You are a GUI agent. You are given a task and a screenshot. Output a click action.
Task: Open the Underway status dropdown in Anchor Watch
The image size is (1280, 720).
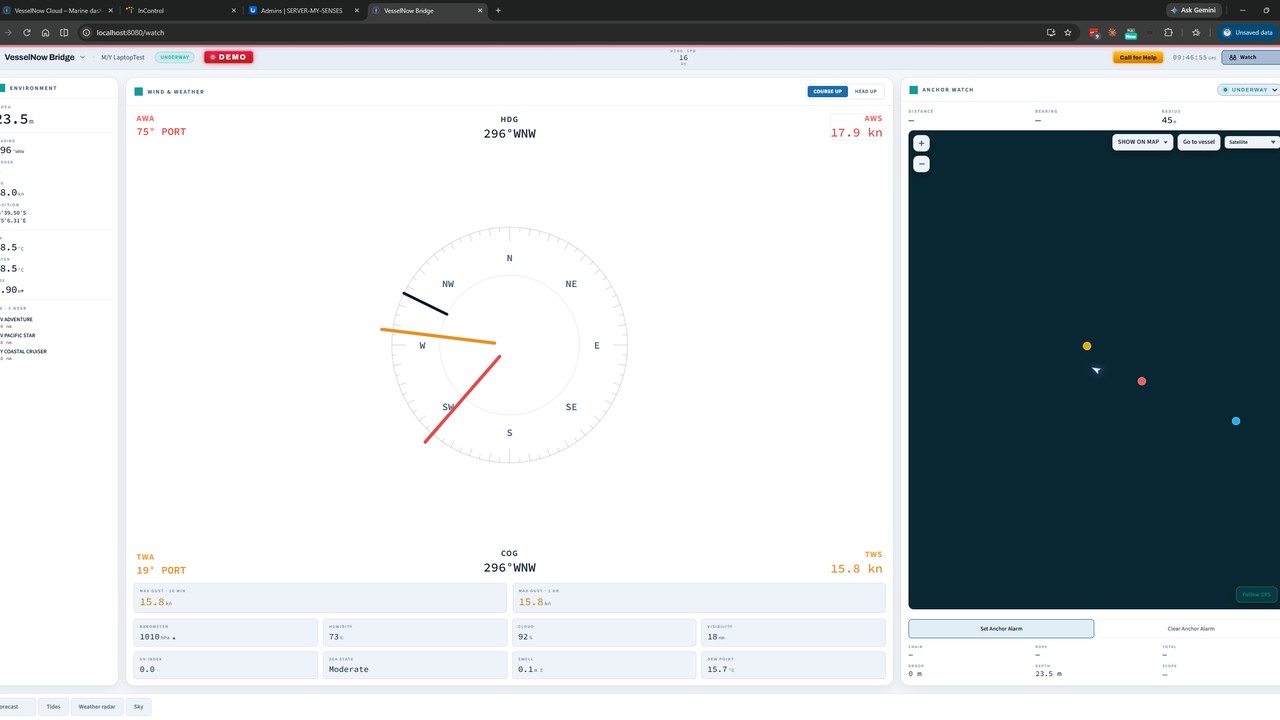tap(1248, 89)
